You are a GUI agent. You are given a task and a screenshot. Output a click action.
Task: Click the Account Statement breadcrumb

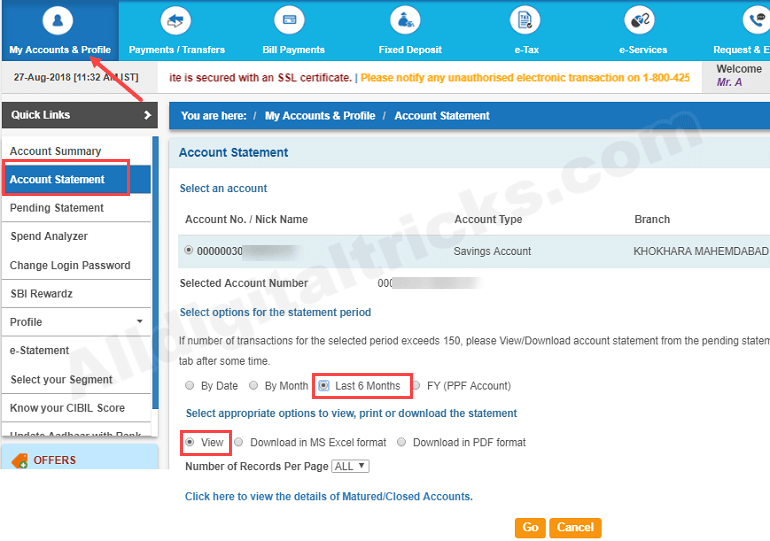(442, 116)
